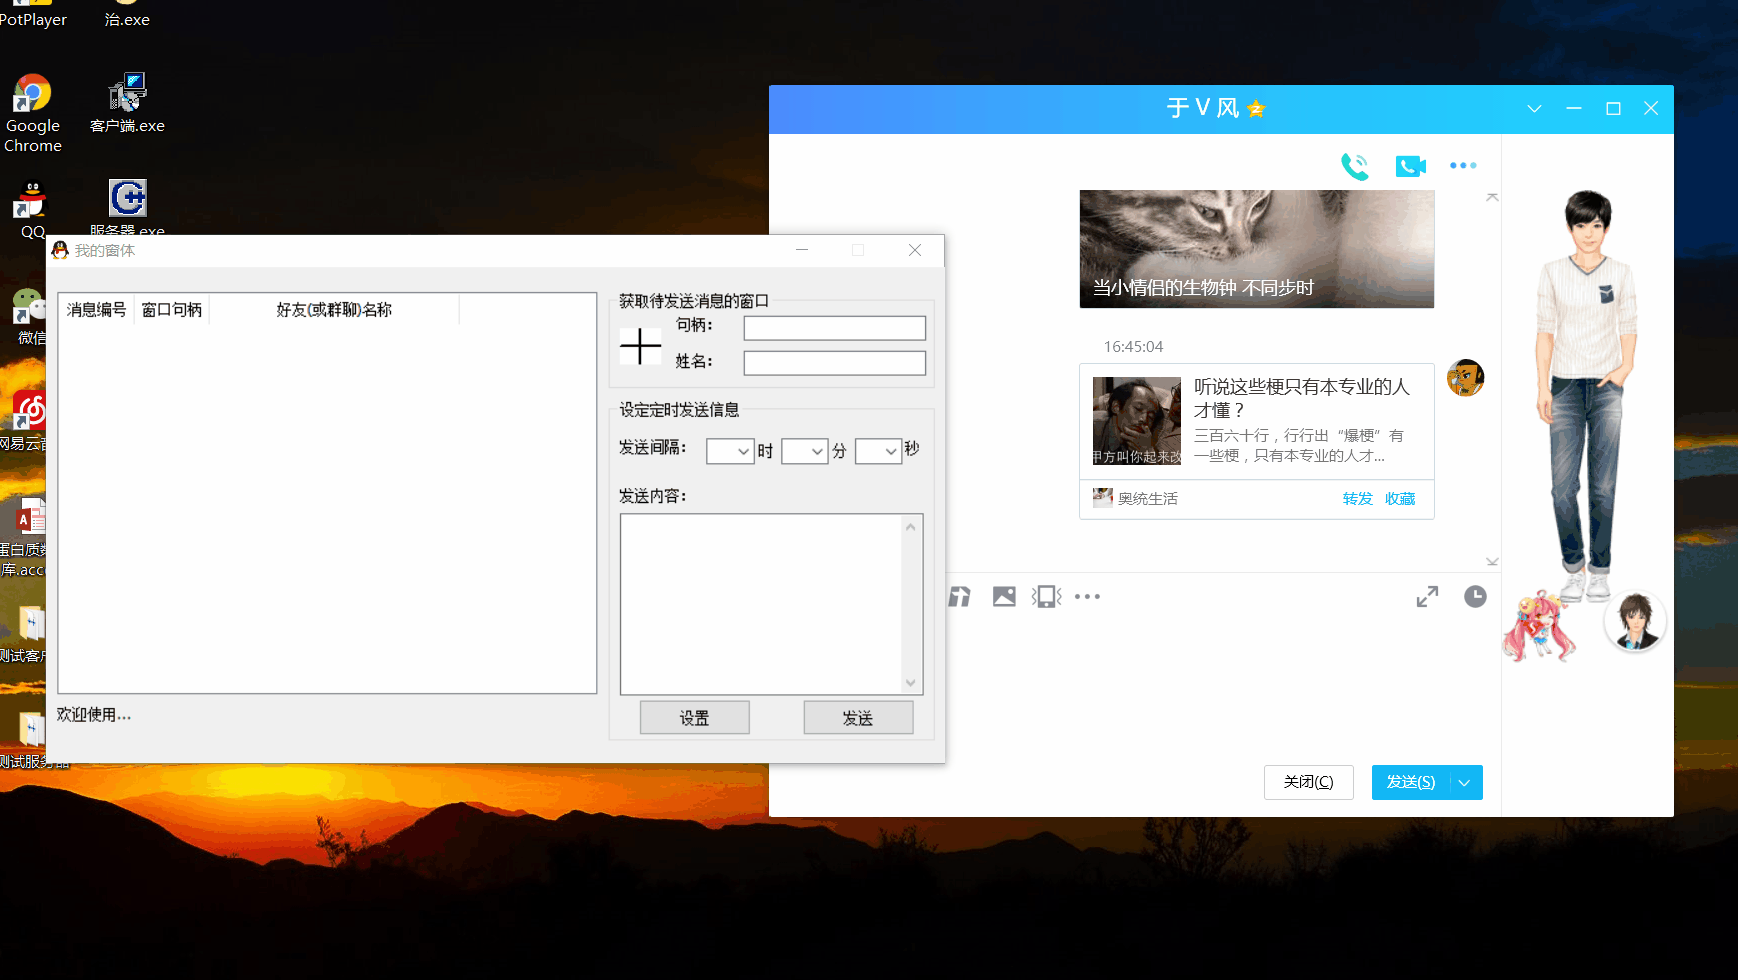Open more chat actions via ellipsis icon
The width and height of the screenshot is (1738, 980).
point(1463,166)
